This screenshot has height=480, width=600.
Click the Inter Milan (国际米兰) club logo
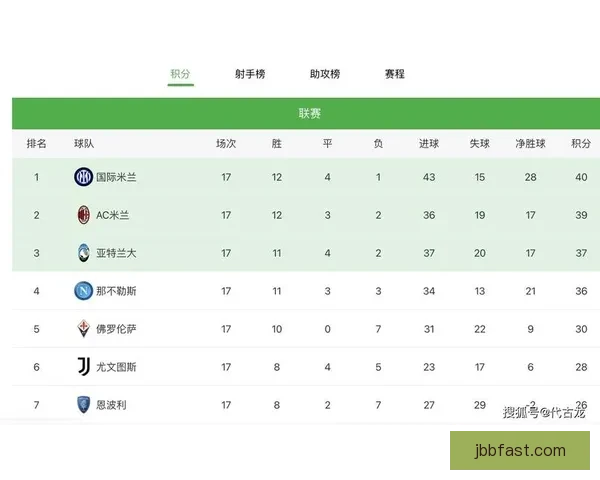[x=83, y=177]
